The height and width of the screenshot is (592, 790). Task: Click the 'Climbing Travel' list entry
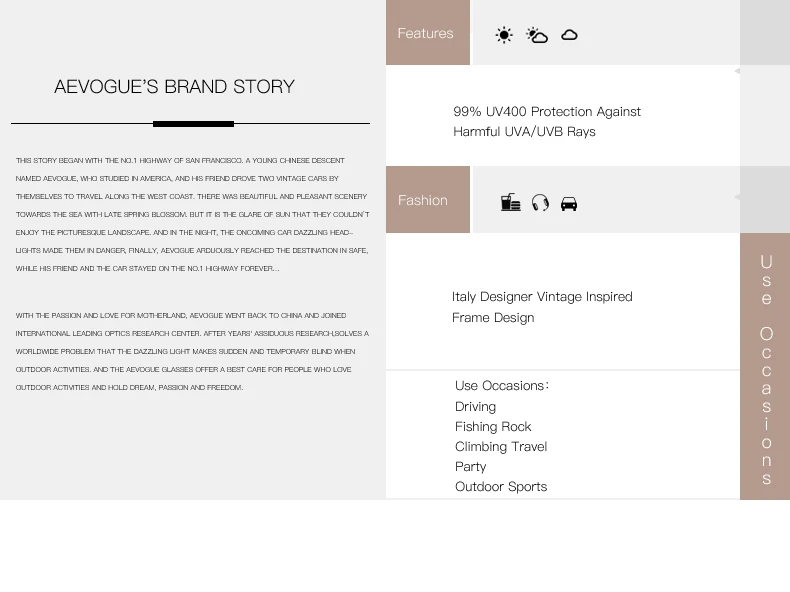coord(501,447)
